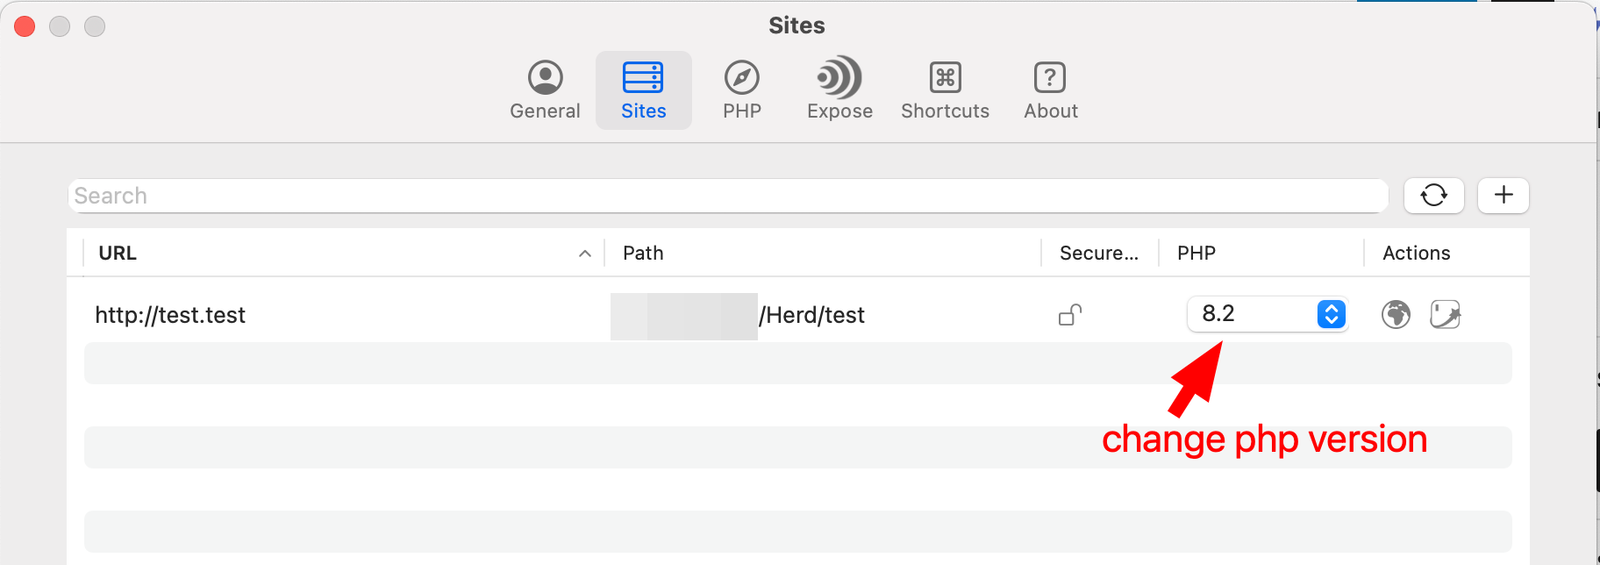The image size is (1600, 565).
Task: Click the Secure column header
Action: (1098, 253)
